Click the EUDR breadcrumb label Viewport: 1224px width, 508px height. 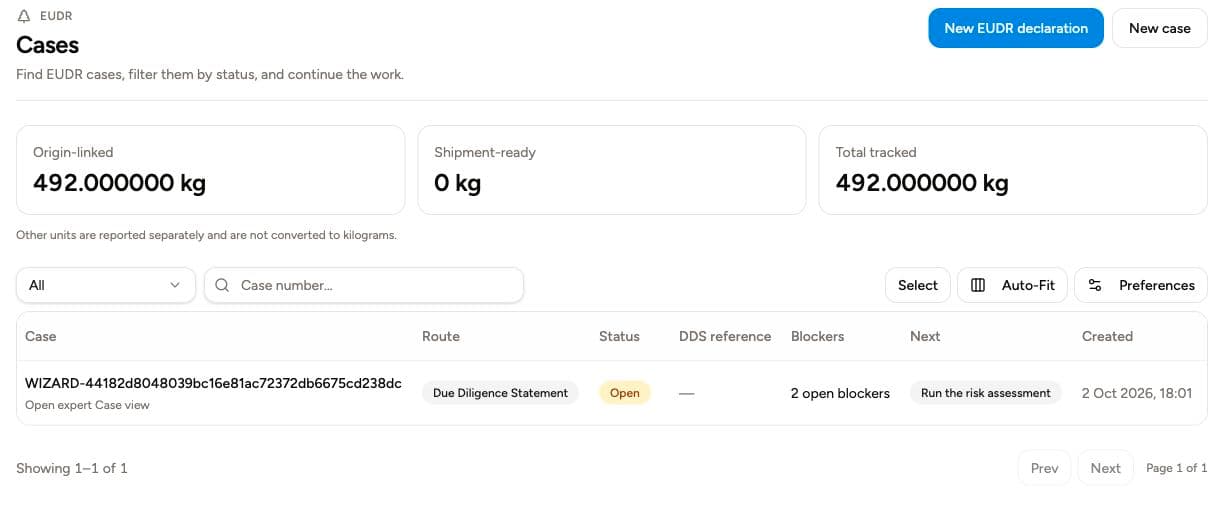tap(56, 16)
